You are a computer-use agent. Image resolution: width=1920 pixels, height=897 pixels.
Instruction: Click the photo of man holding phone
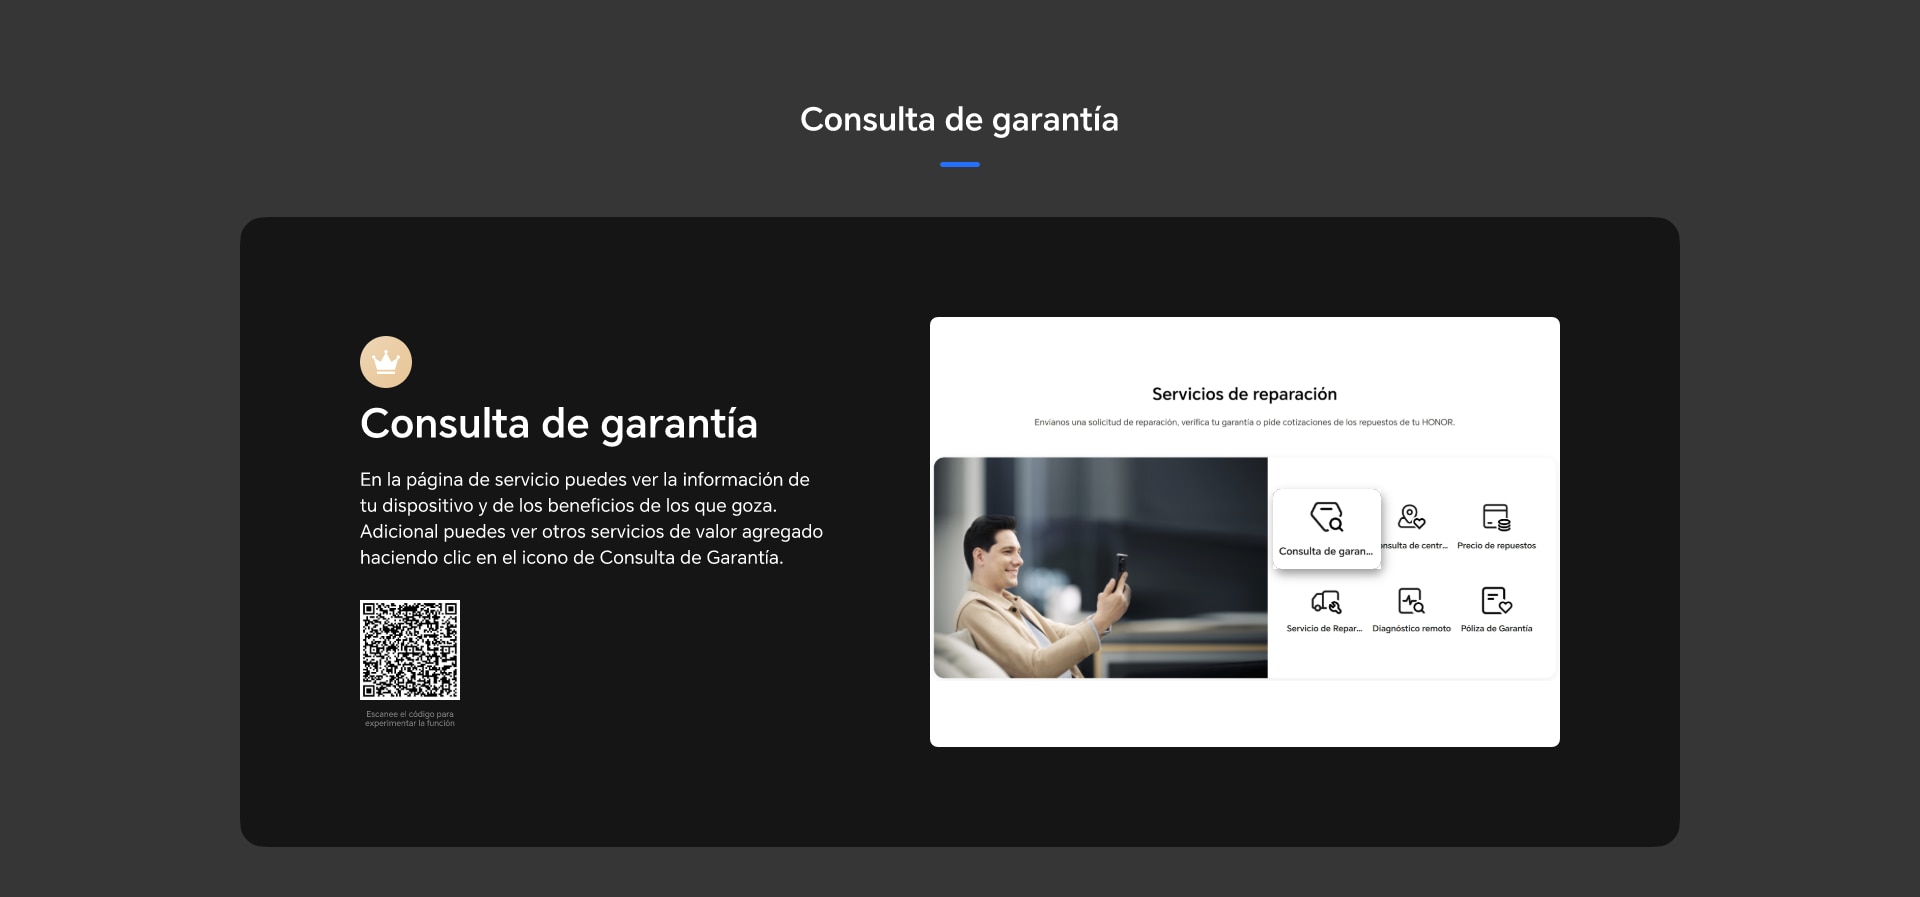[x=1100, y=567]
